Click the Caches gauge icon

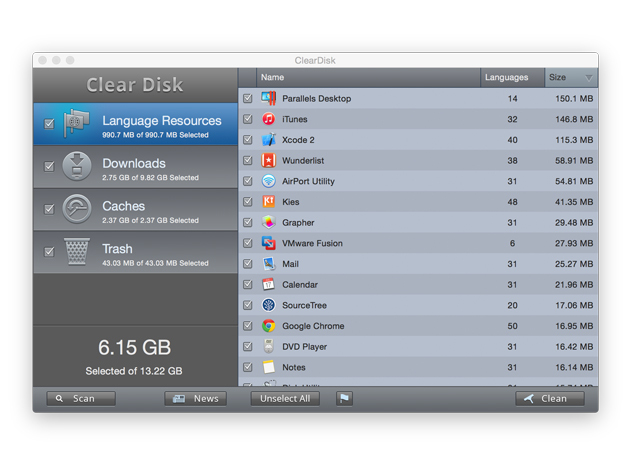tap(77, 209)
